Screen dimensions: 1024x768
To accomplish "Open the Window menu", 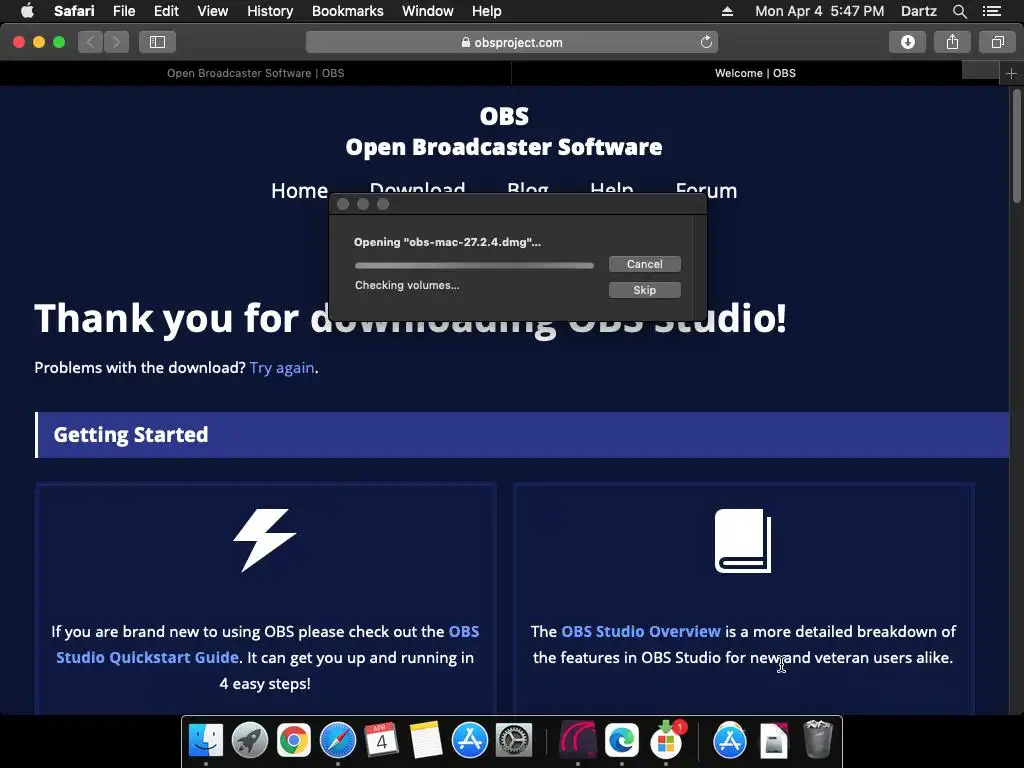I will [428, 11].
